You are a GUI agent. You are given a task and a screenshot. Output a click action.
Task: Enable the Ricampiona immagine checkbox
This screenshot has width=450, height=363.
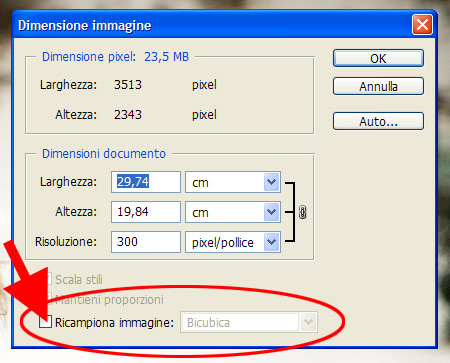(x=45, y=322)
